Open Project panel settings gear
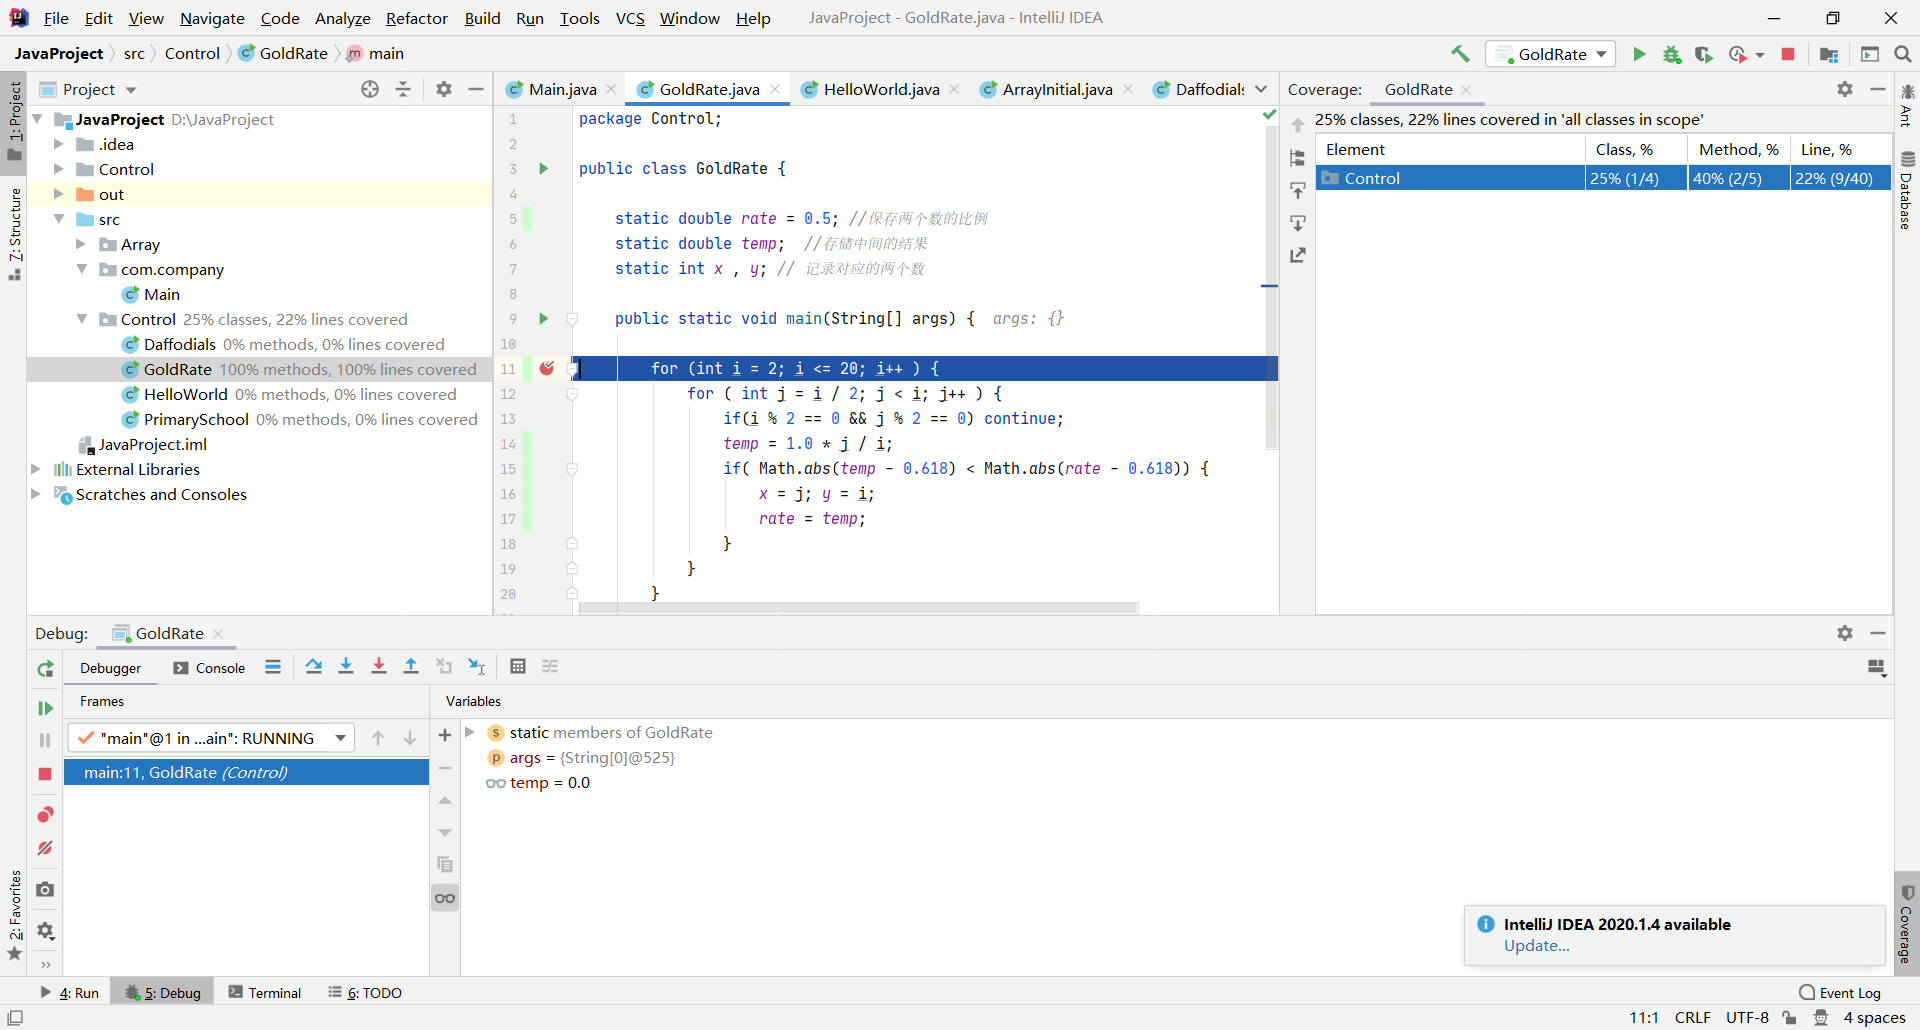Screen dimensions: 1920x1030 [x=444, y=89]
